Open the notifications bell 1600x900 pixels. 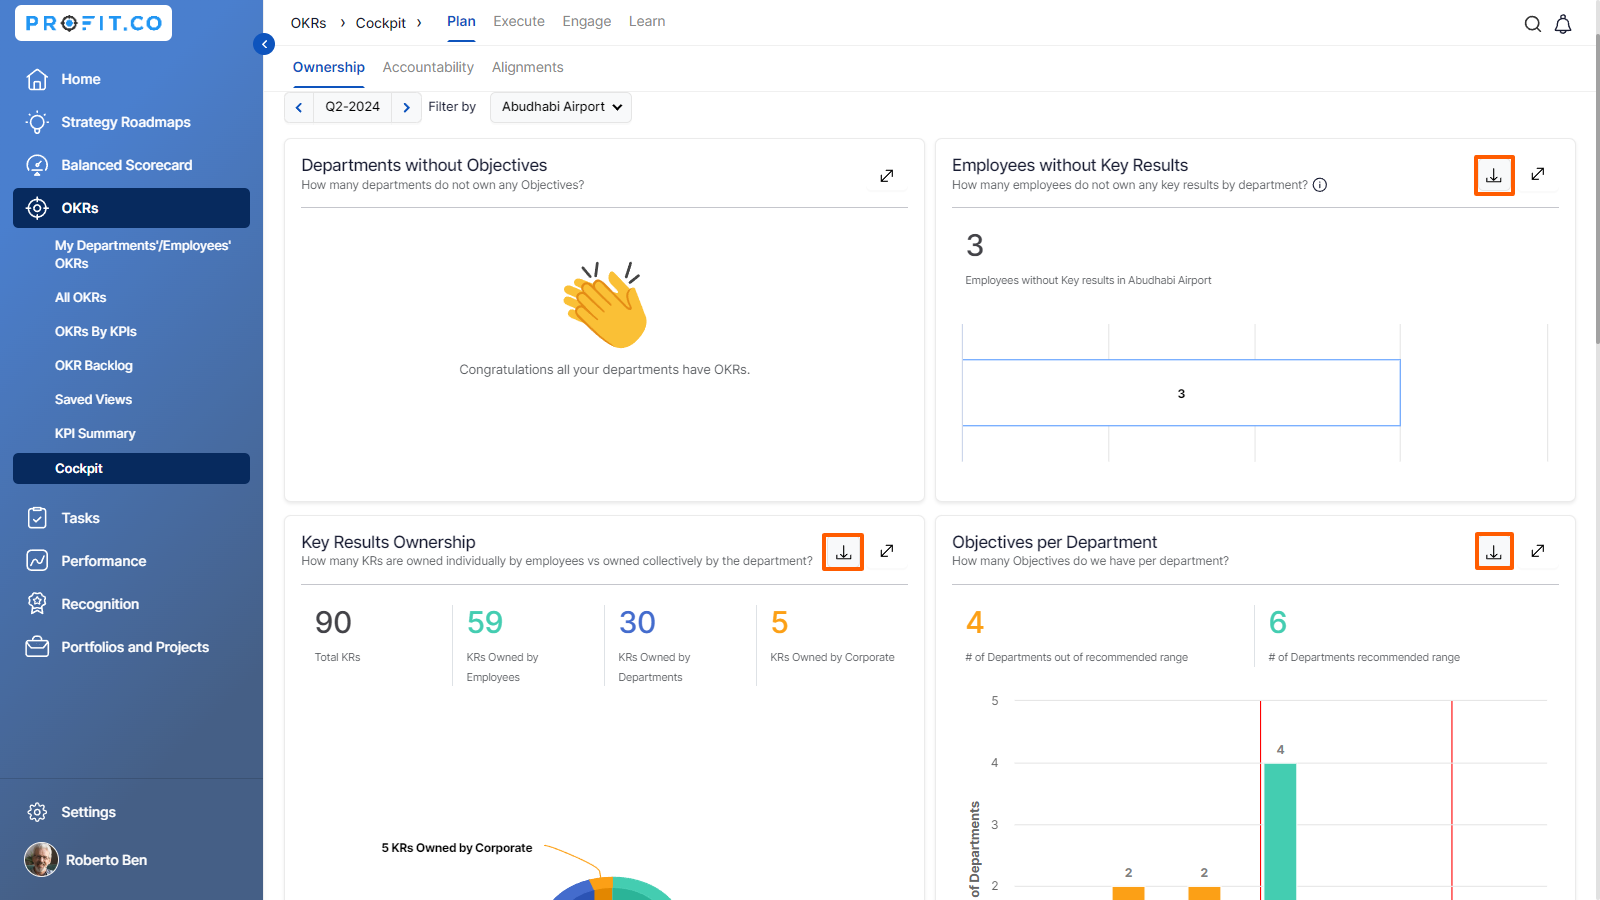pos(1563,24)
